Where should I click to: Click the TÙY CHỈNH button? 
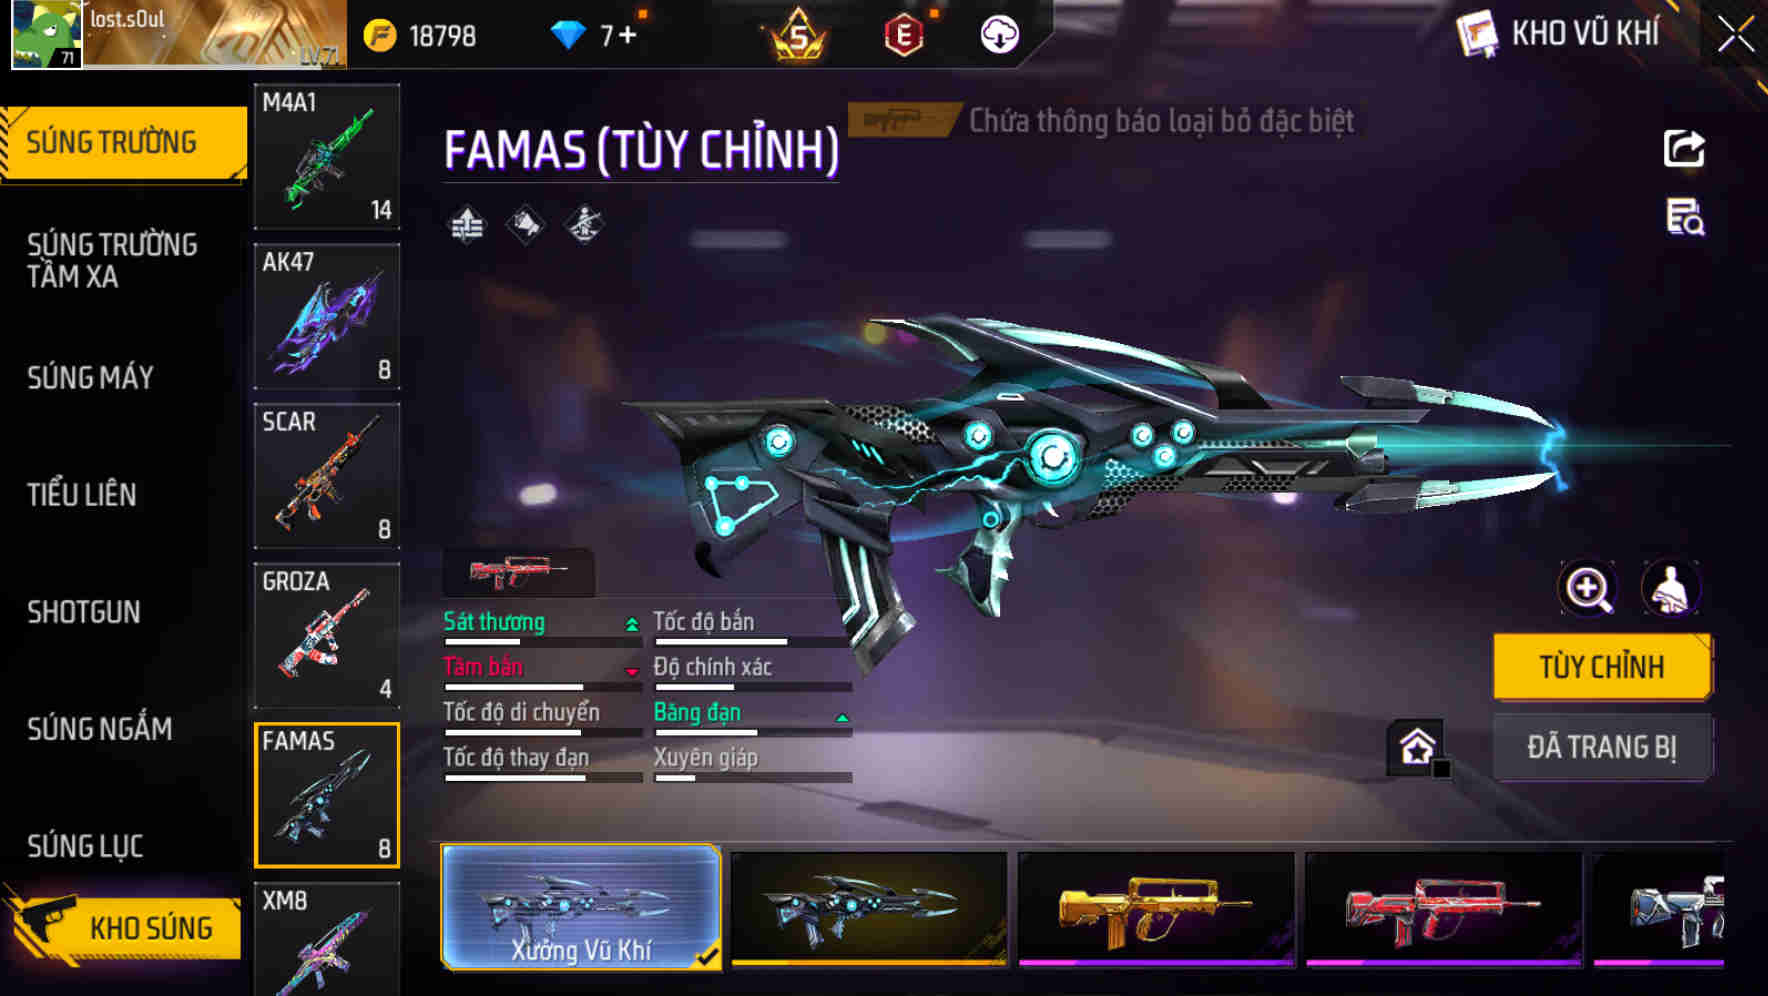click(1602, 667)
